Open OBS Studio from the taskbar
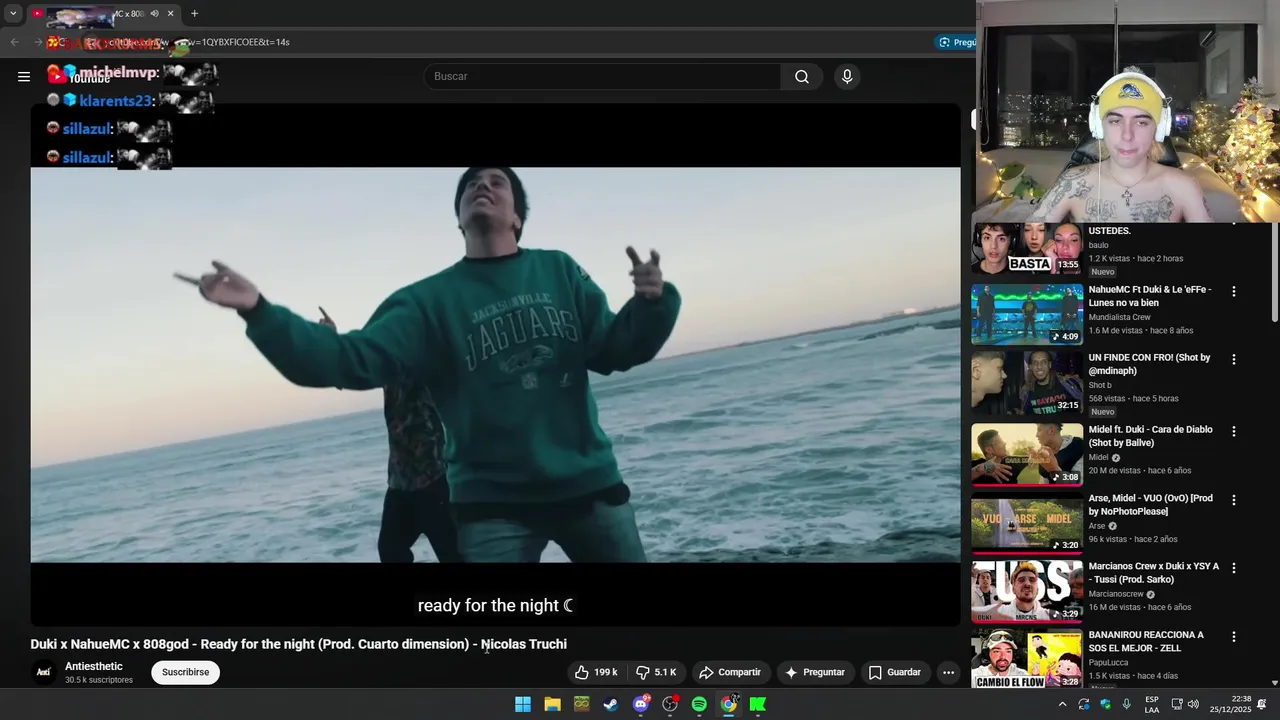1280x720 pixels. (x=670, y=704)
